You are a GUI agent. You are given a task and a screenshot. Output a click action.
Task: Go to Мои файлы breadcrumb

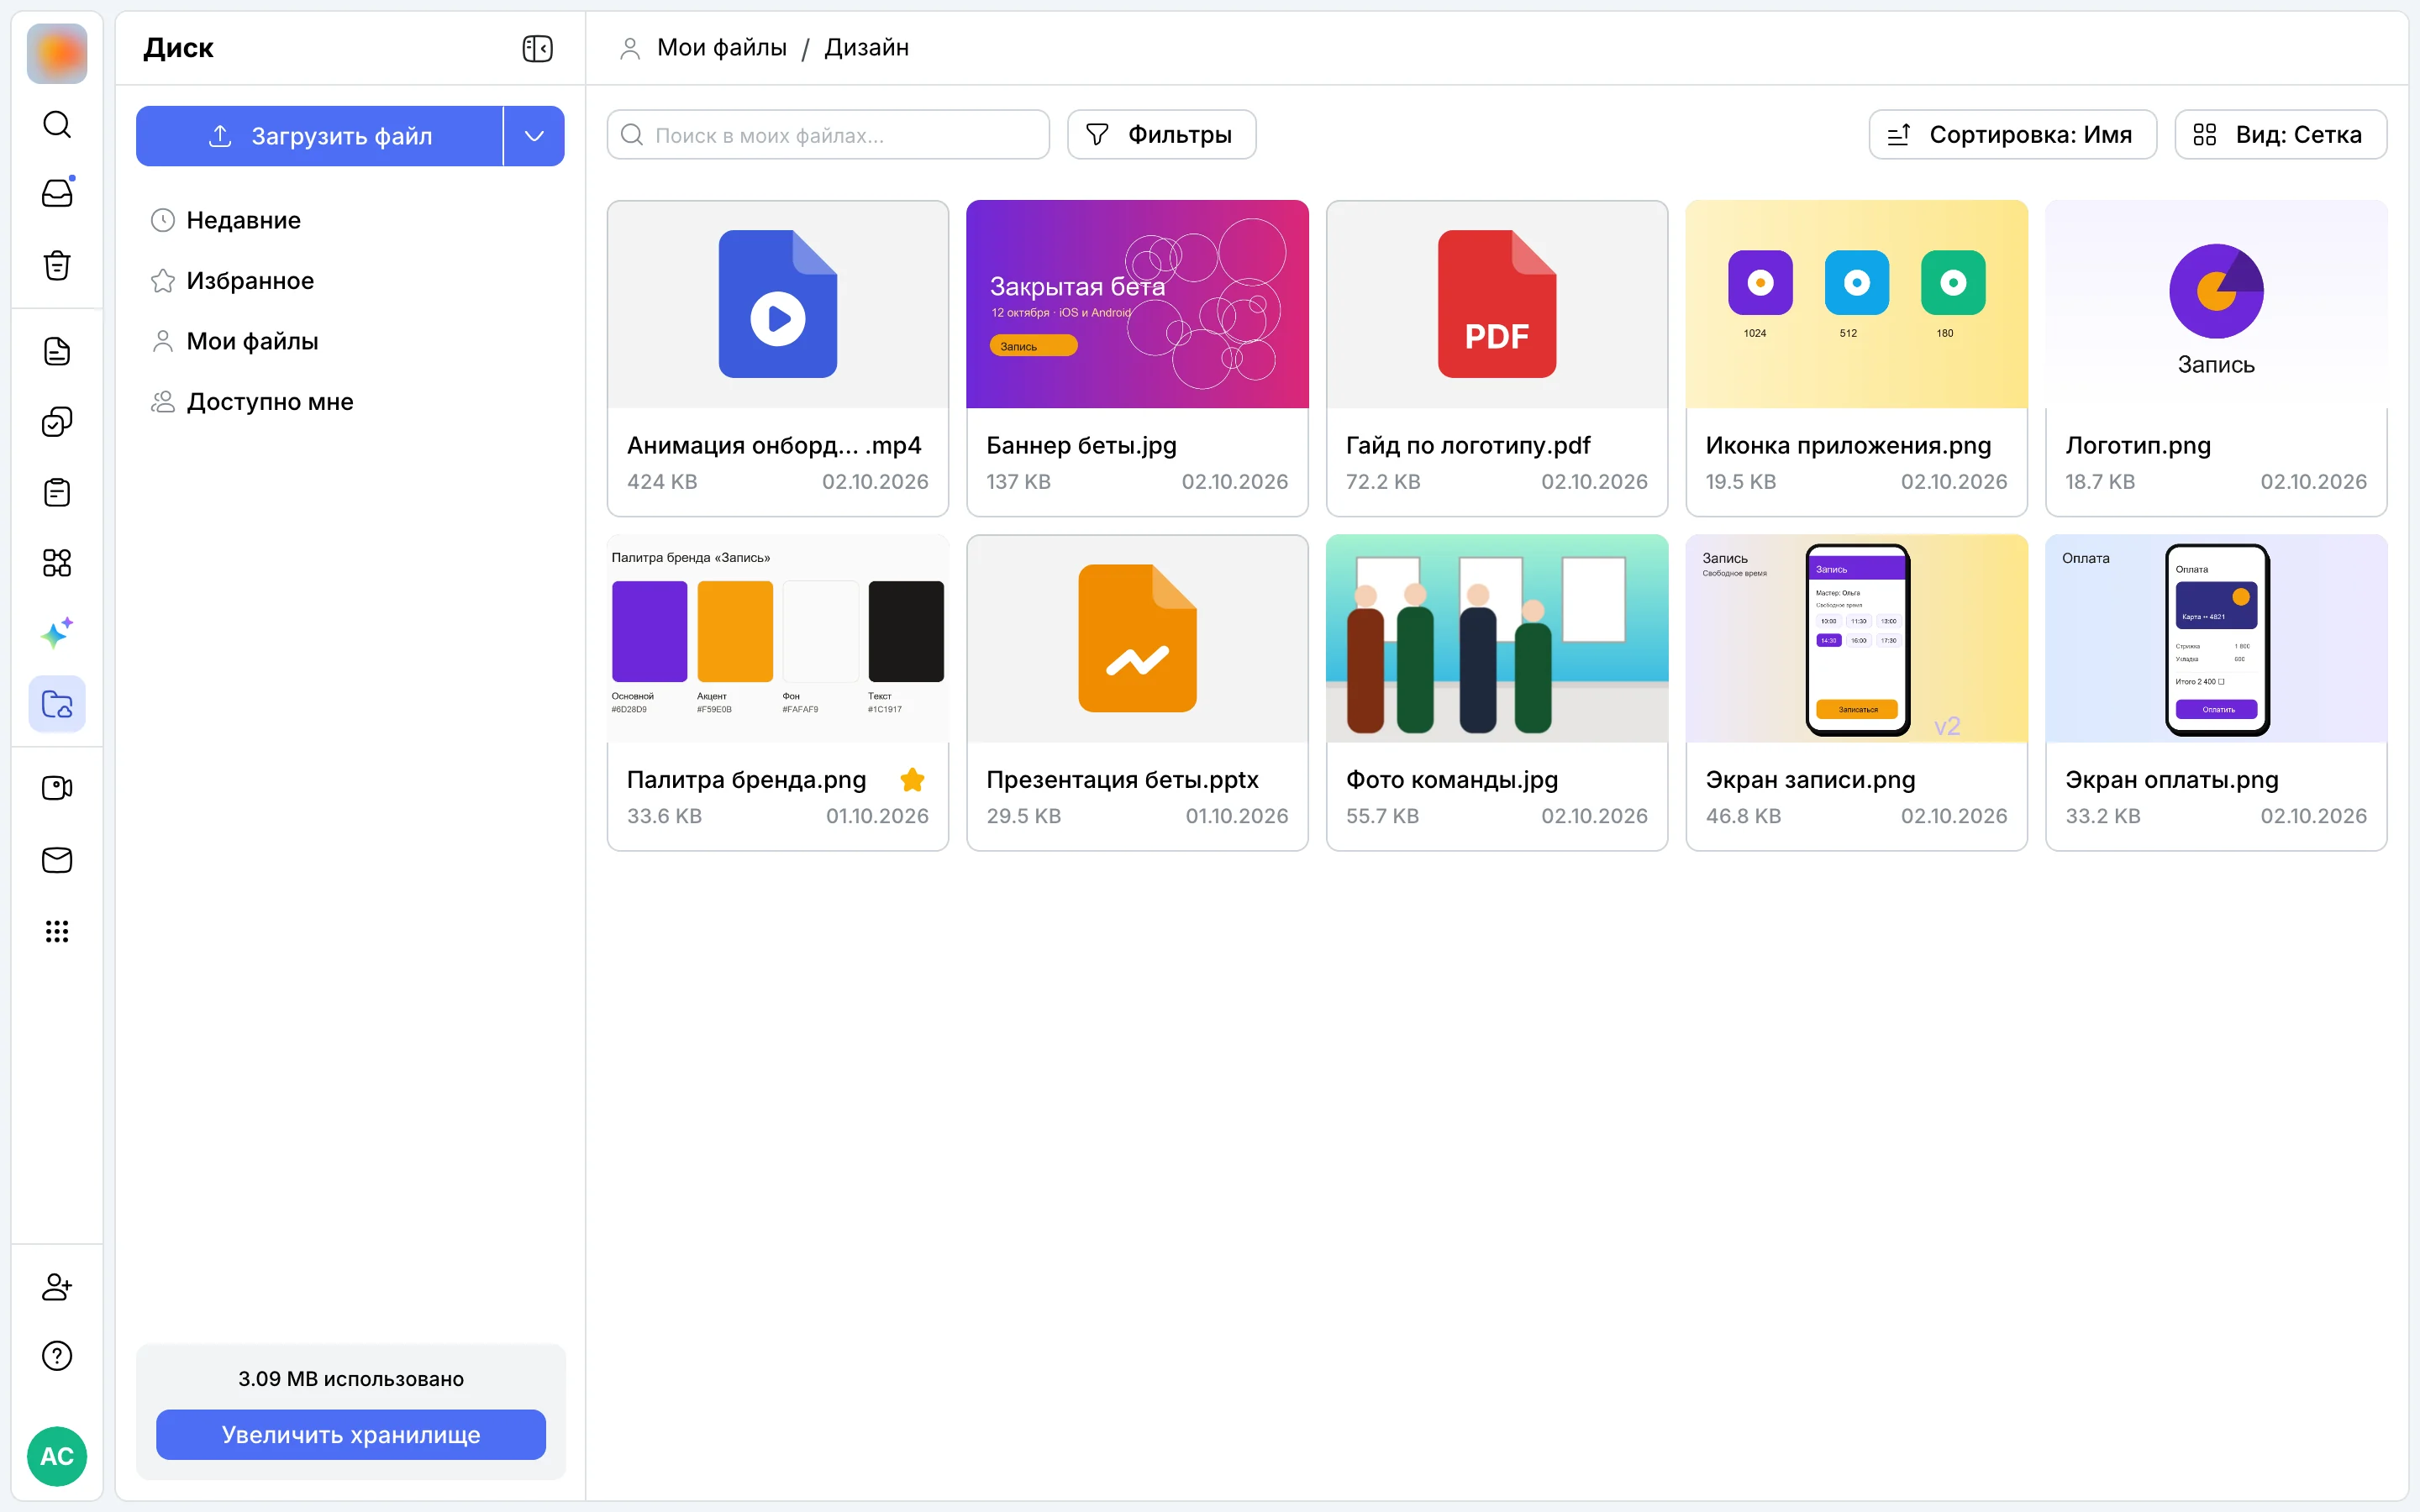[x=721, y=47]
